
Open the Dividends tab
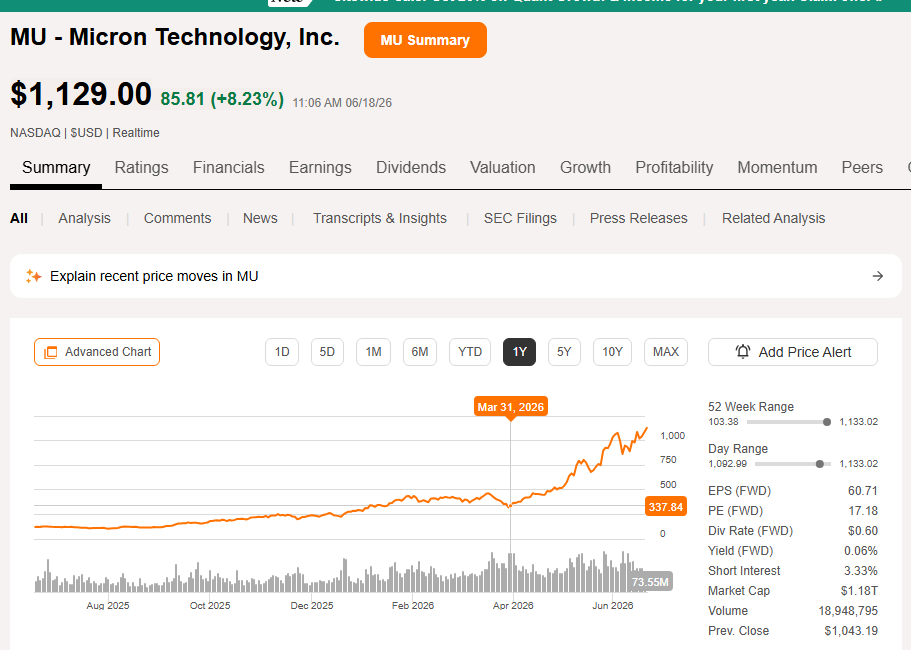pos(411,167)
